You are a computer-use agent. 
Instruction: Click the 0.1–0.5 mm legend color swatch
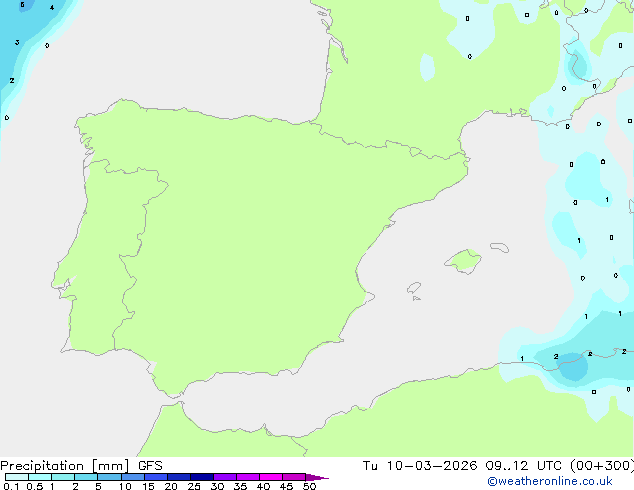coord(17,477)
